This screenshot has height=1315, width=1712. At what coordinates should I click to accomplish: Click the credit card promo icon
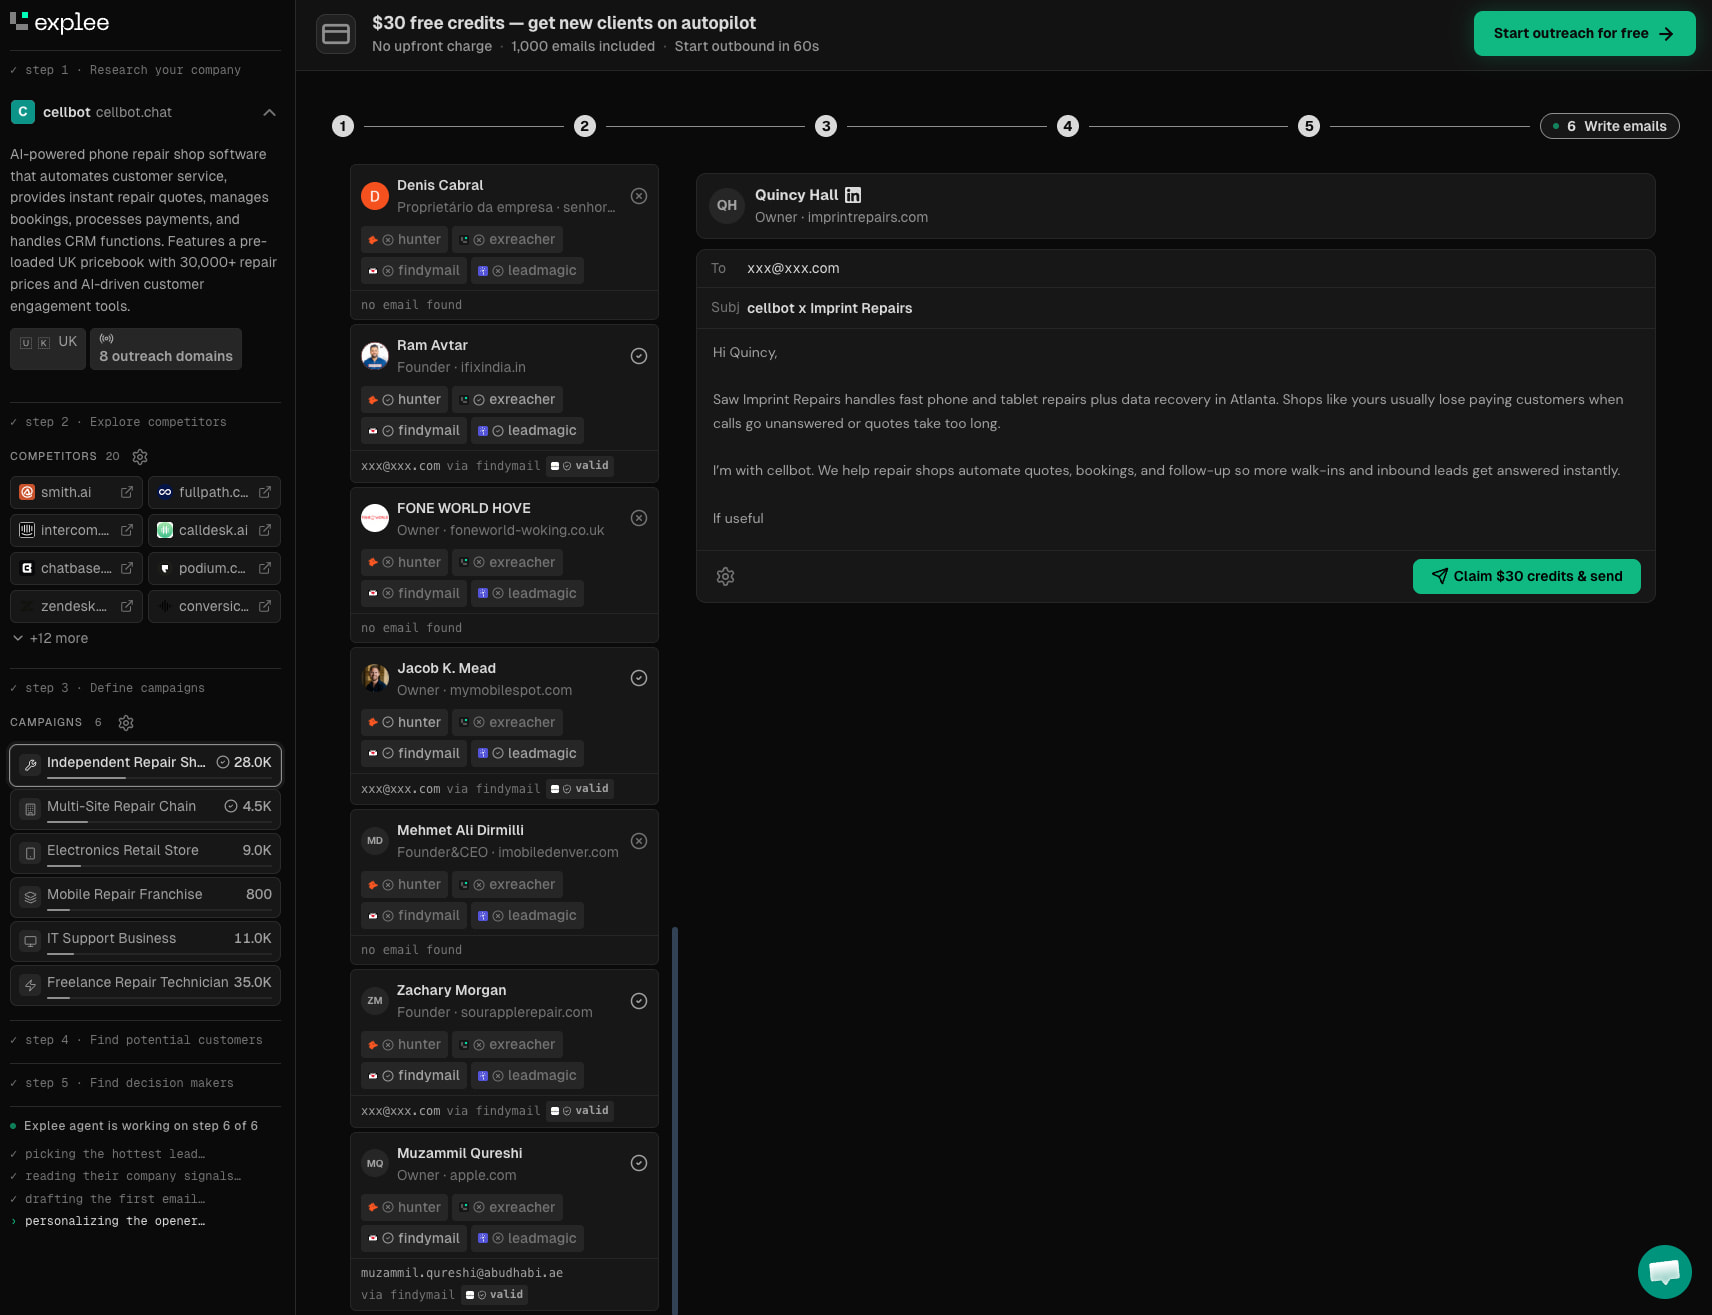[x=336, y=34]
